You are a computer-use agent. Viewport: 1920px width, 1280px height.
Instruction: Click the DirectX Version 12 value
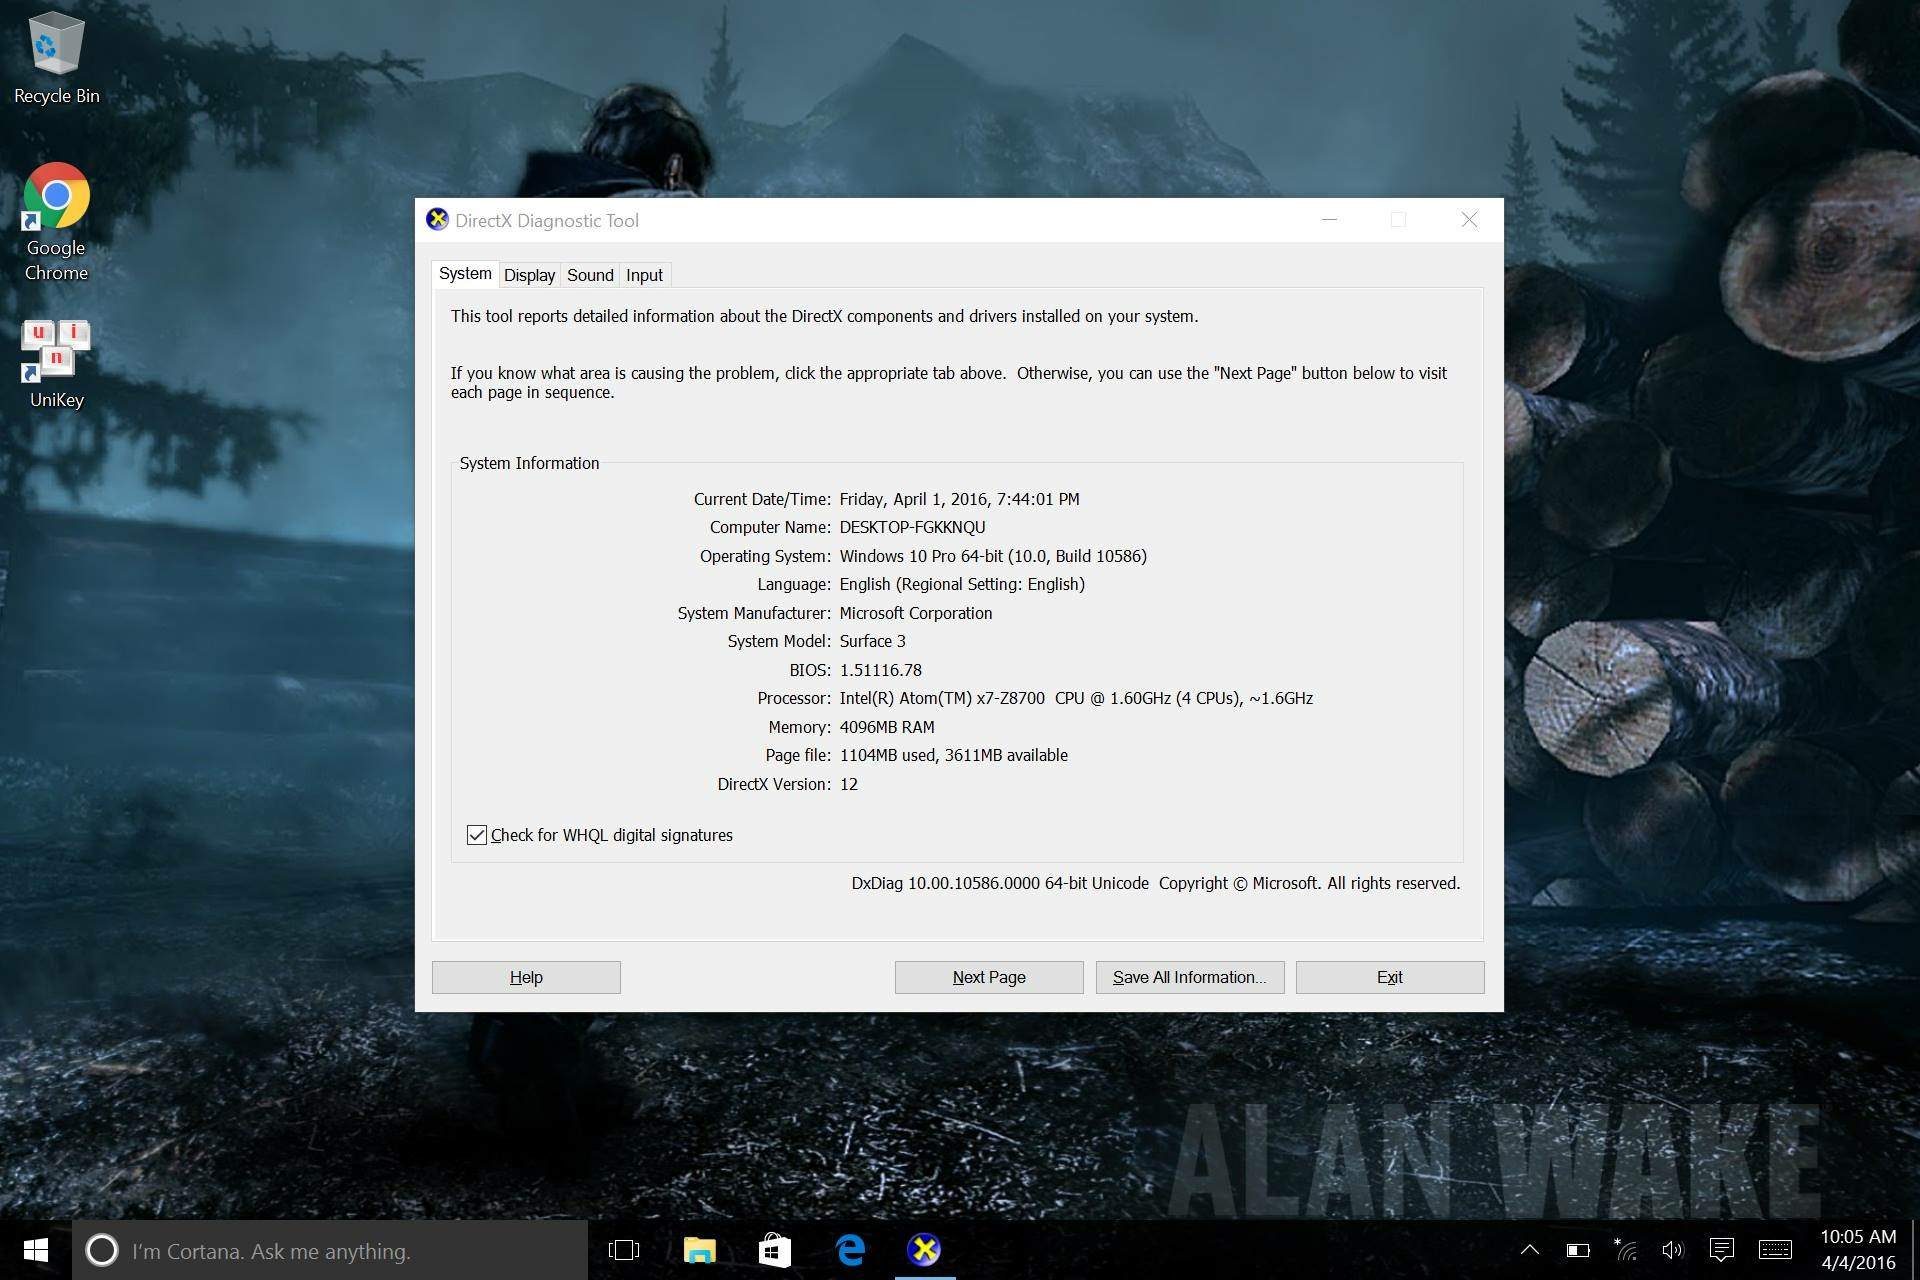point(849,784)
